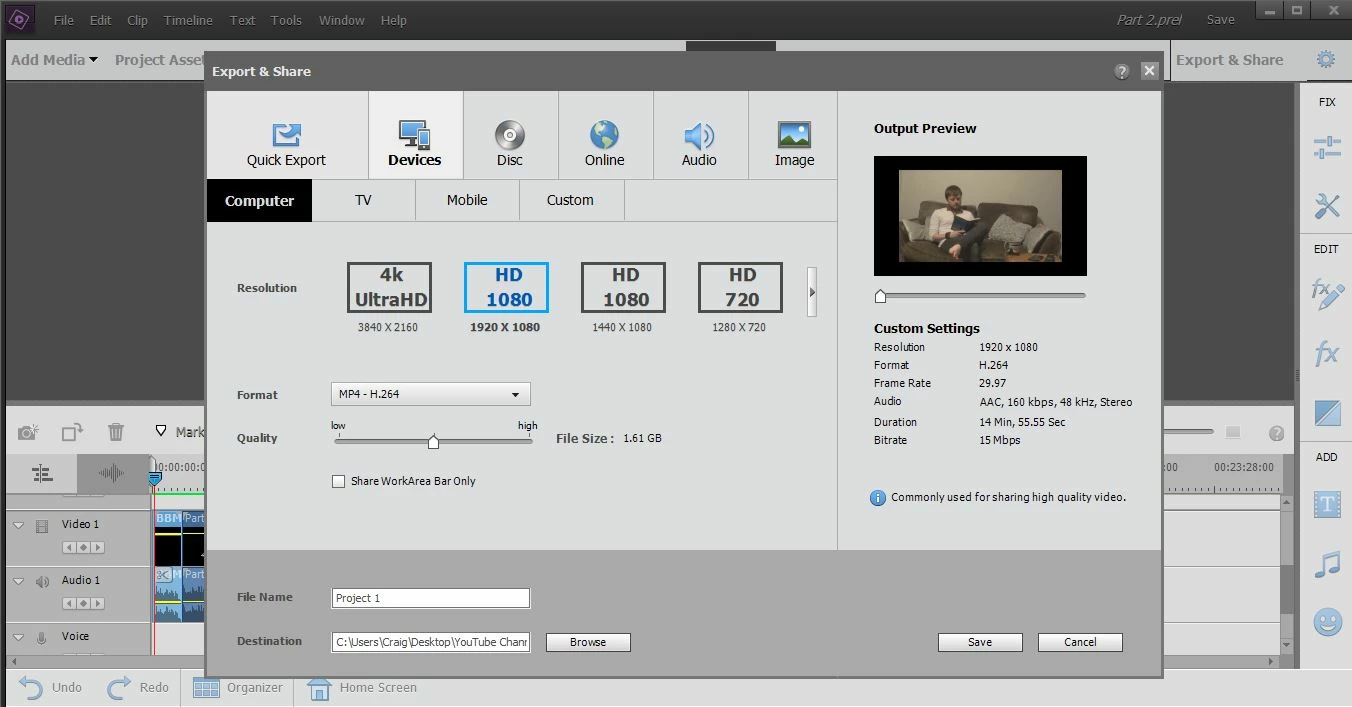Undo the last action

[50, 688]
